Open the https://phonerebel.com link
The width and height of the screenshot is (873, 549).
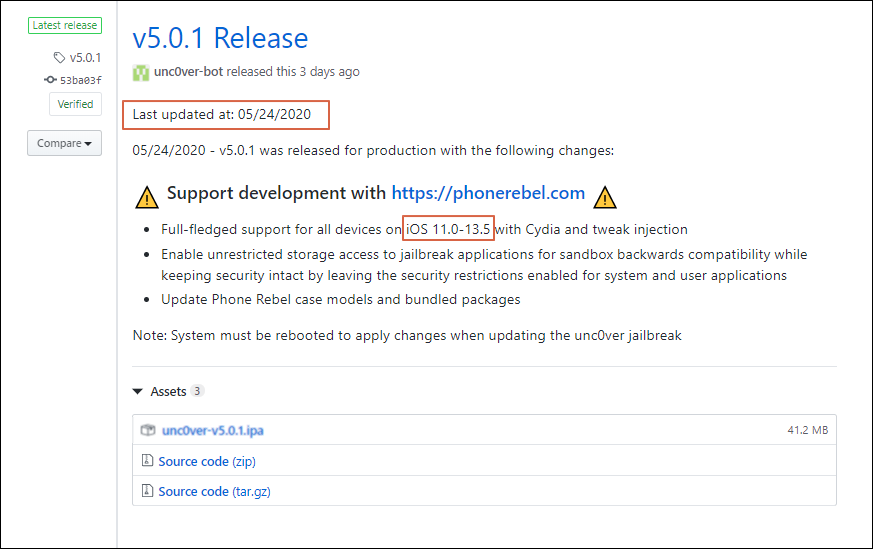tap(488, 193)
